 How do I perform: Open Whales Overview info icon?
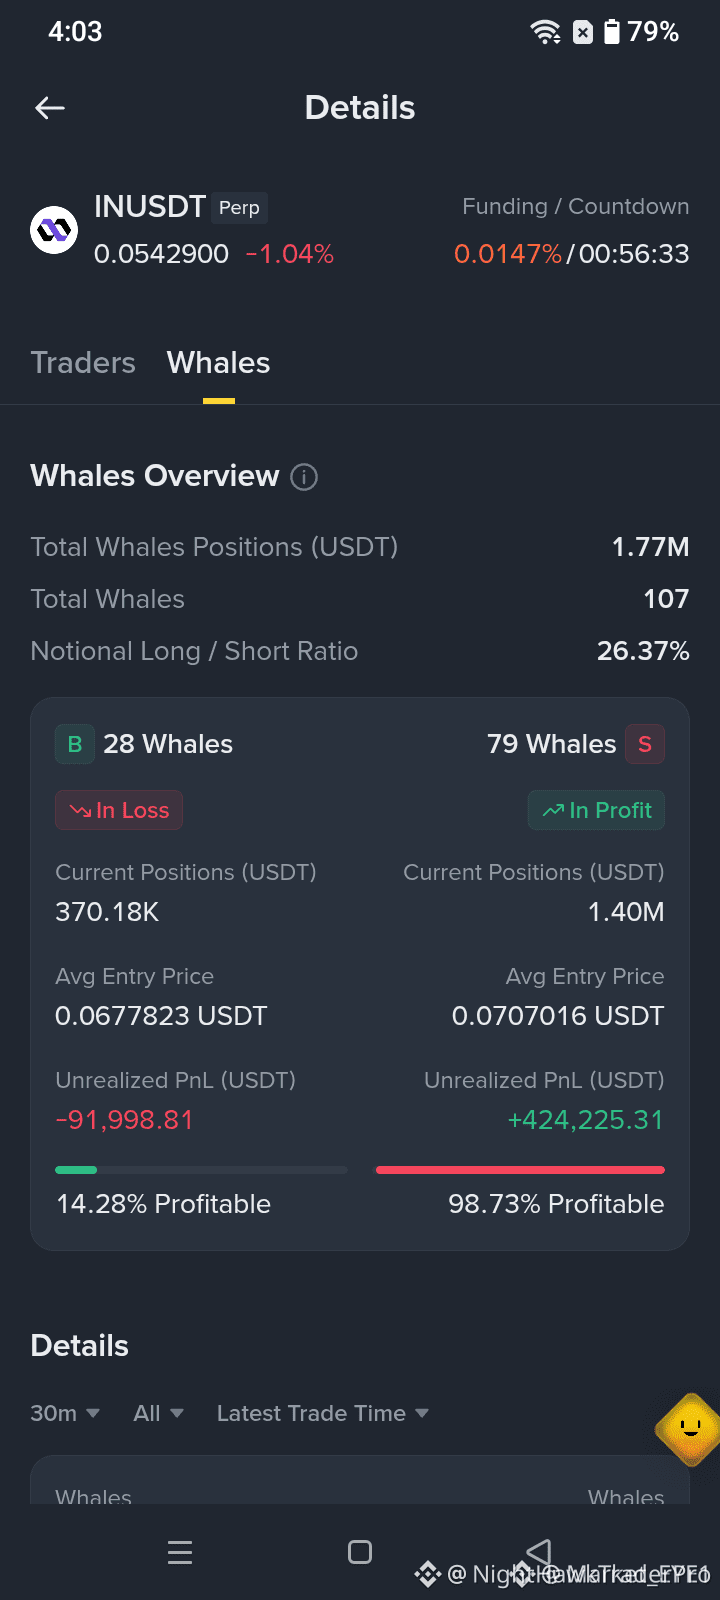[304, 477]
